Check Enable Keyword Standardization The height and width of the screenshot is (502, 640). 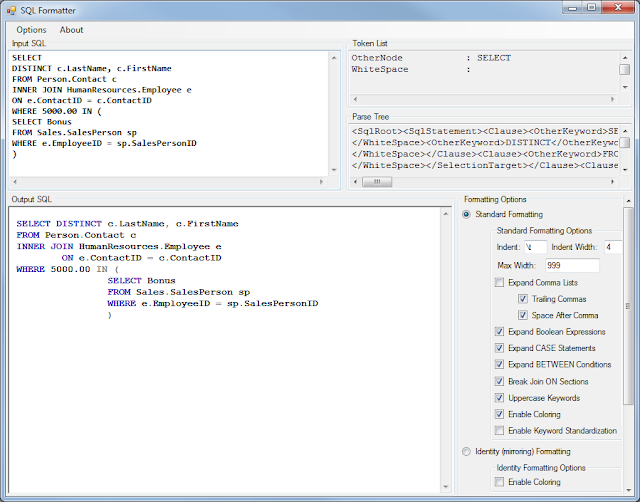[x=499, y=431]
